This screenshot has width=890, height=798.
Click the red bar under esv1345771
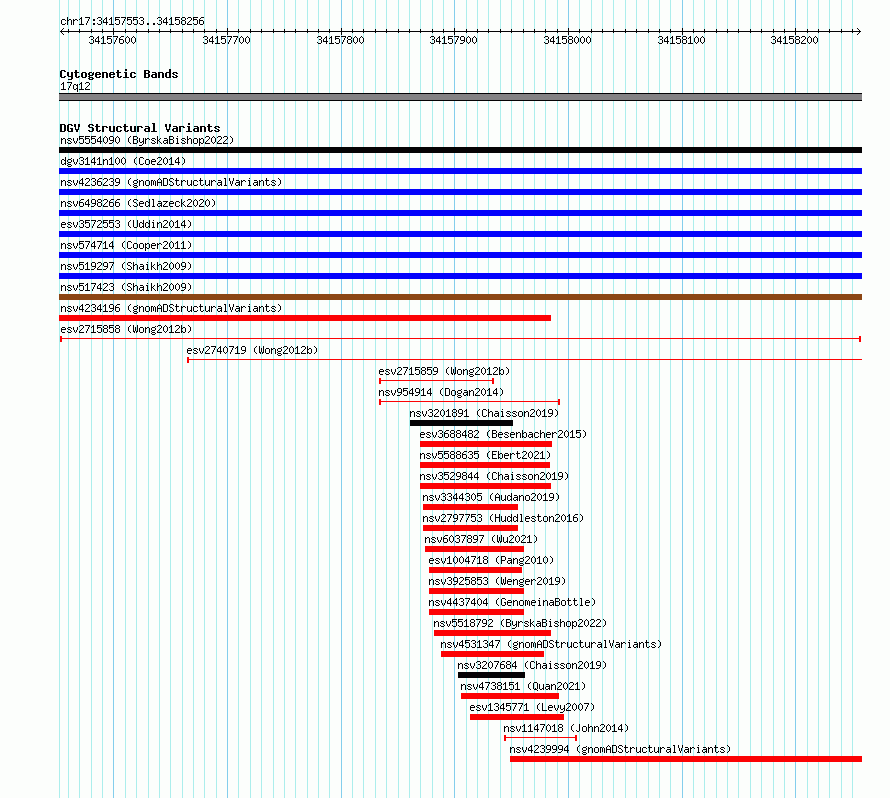click(x=517, y=717)
